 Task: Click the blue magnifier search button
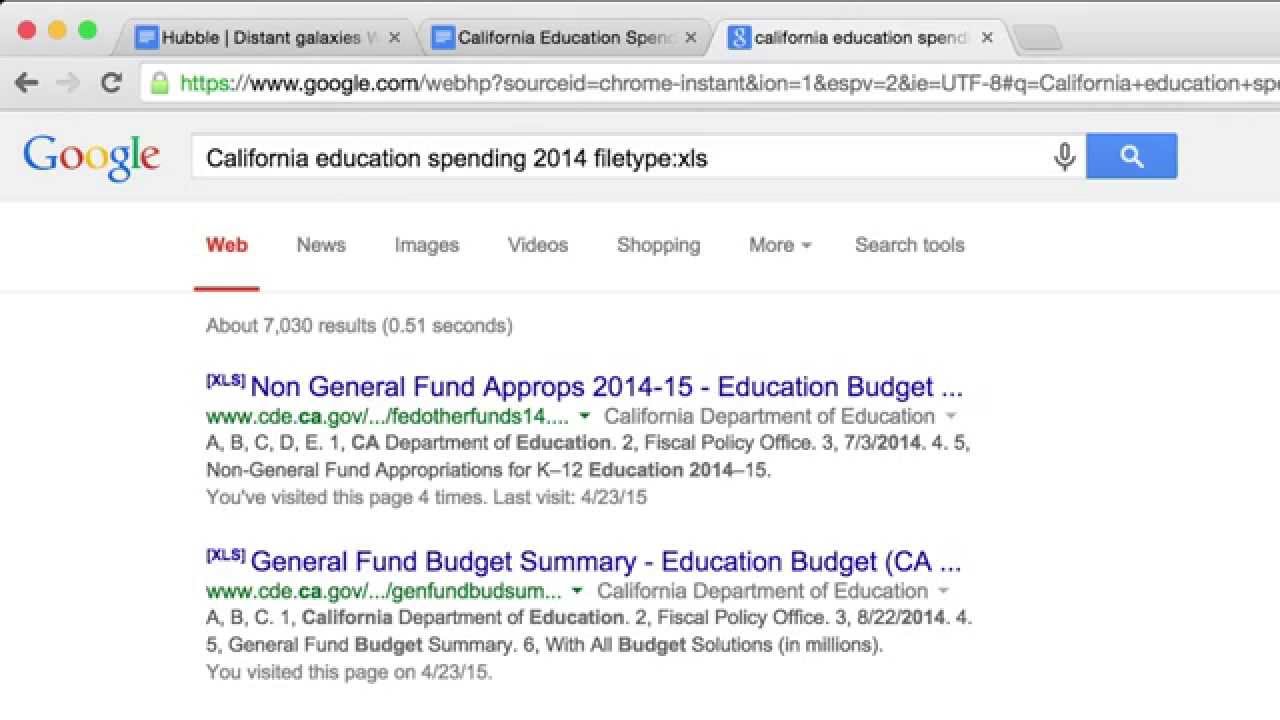point(1131,157)
